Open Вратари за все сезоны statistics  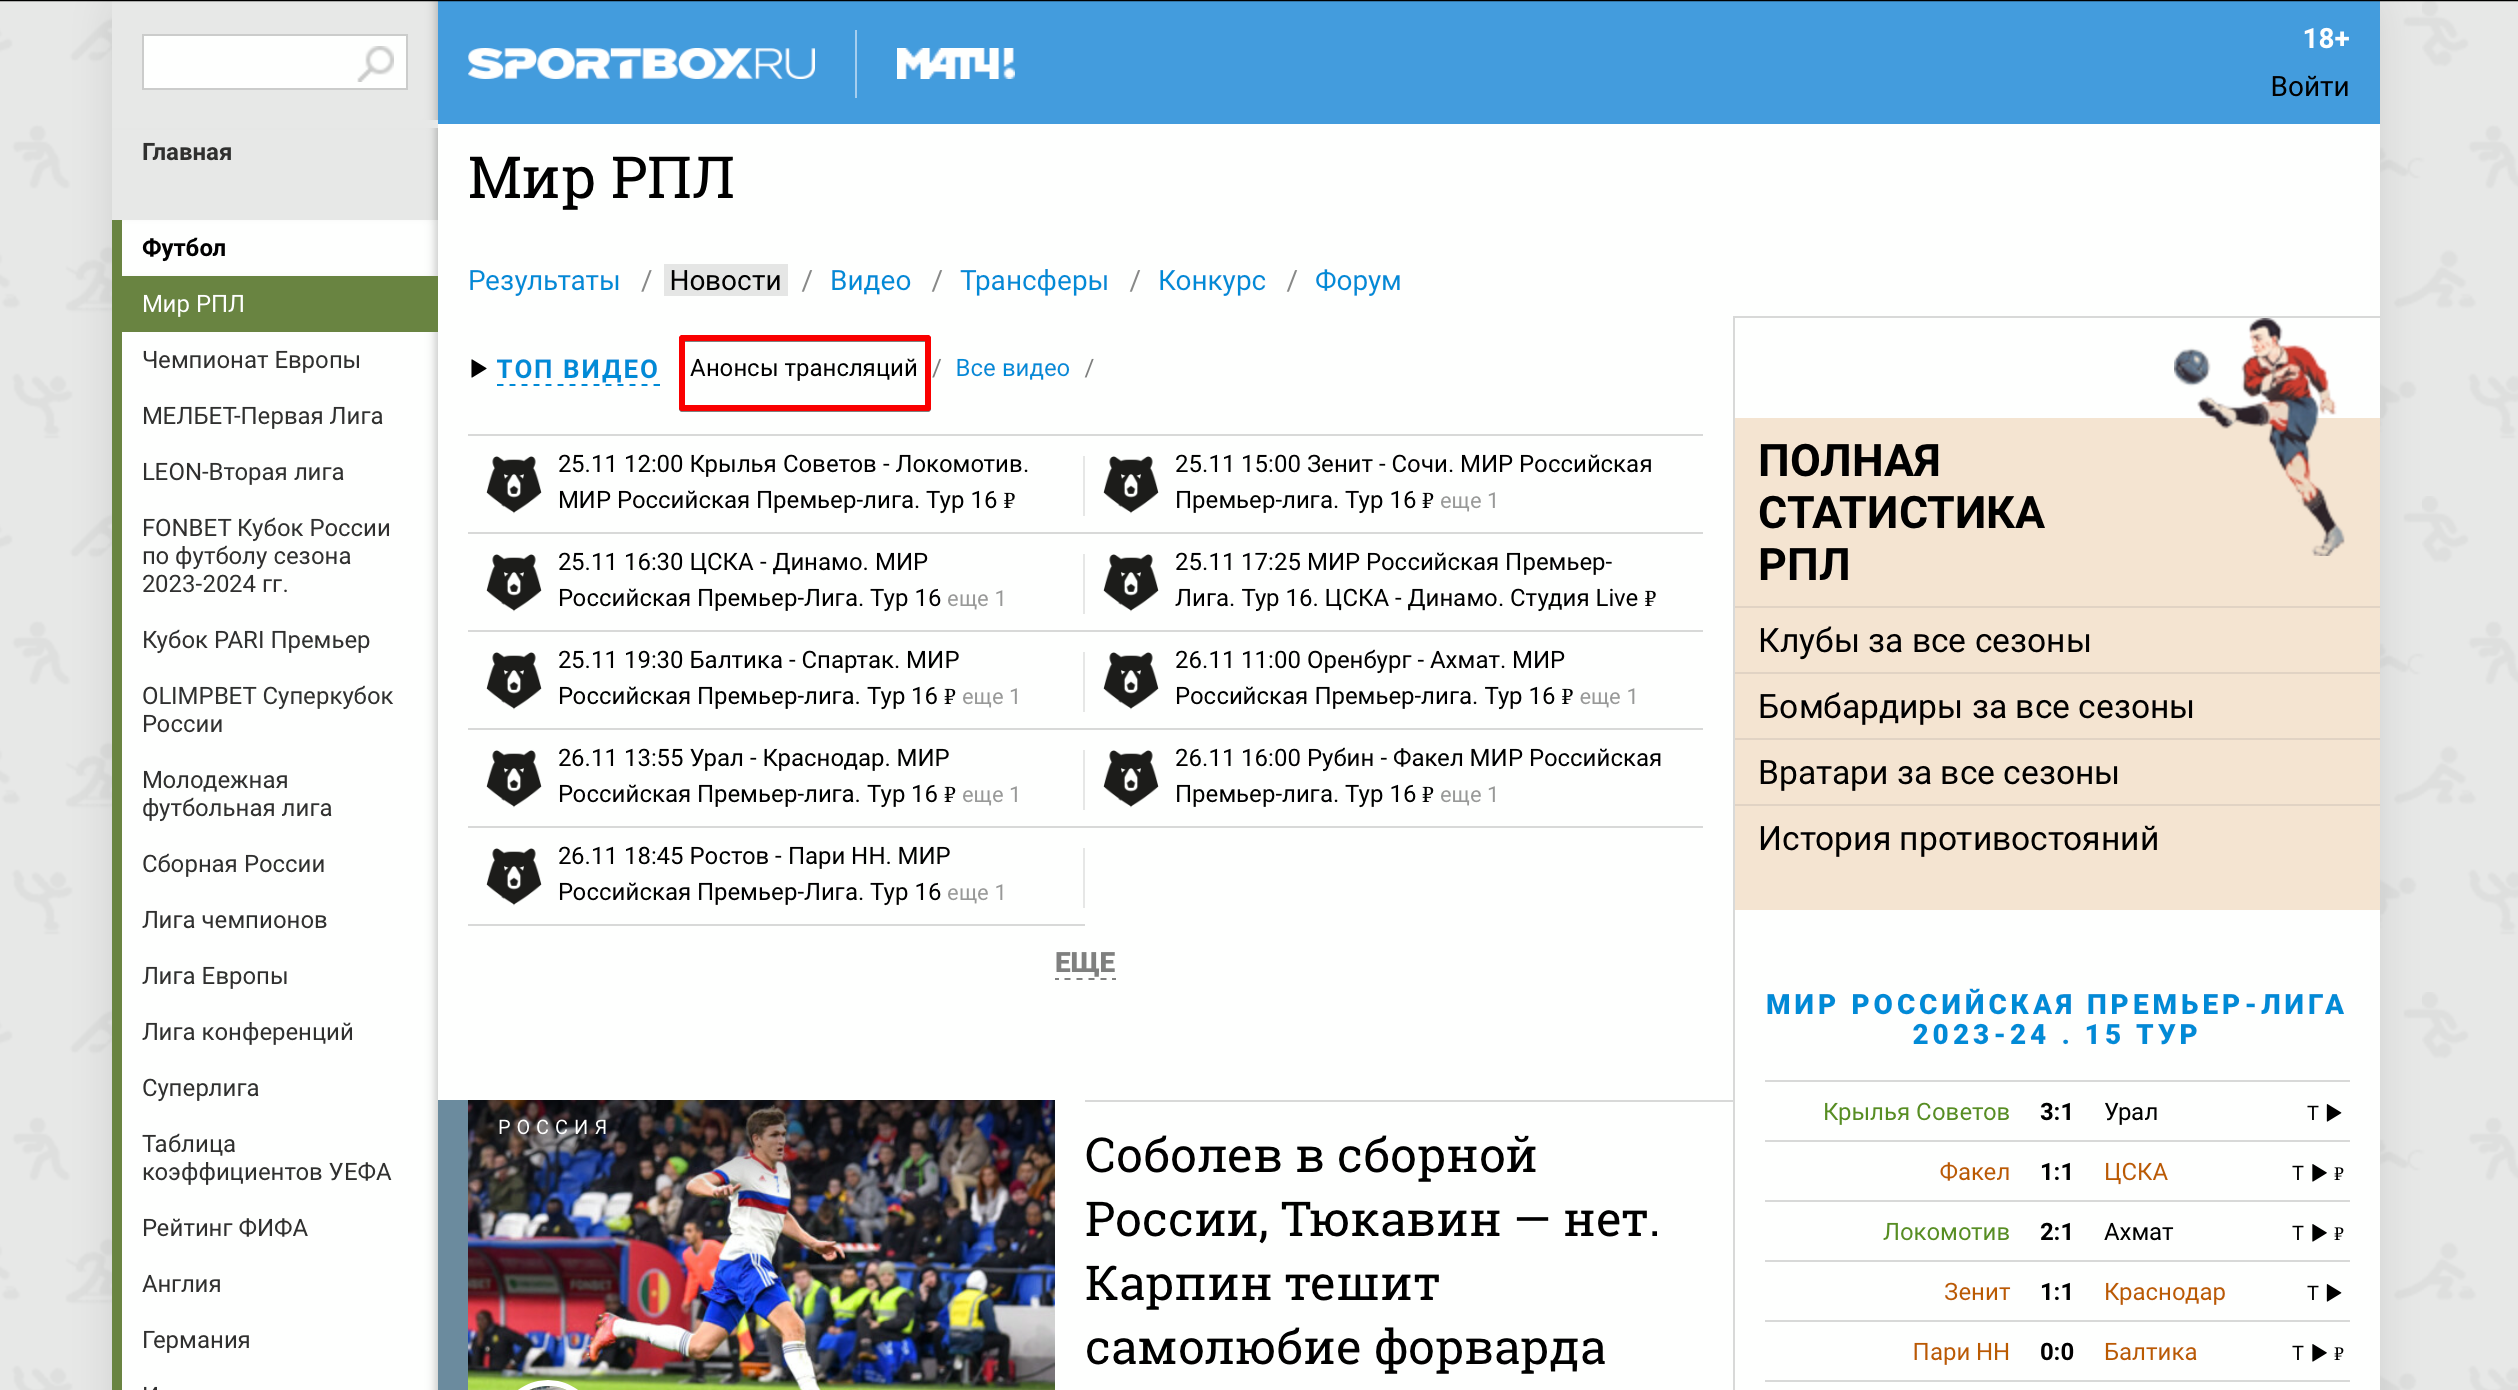[x=1938, y=773]
